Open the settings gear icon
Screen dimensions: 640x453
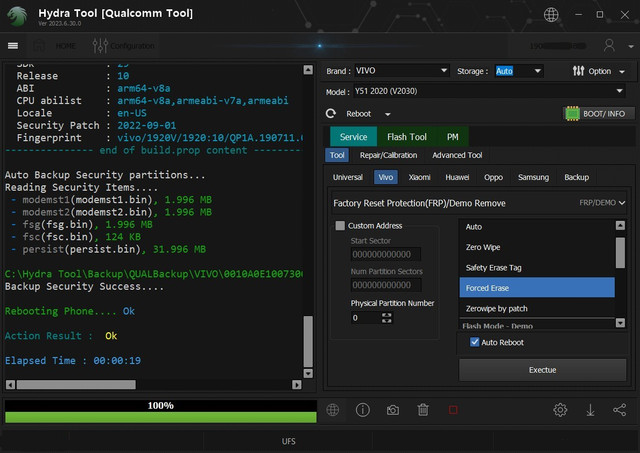560,409
